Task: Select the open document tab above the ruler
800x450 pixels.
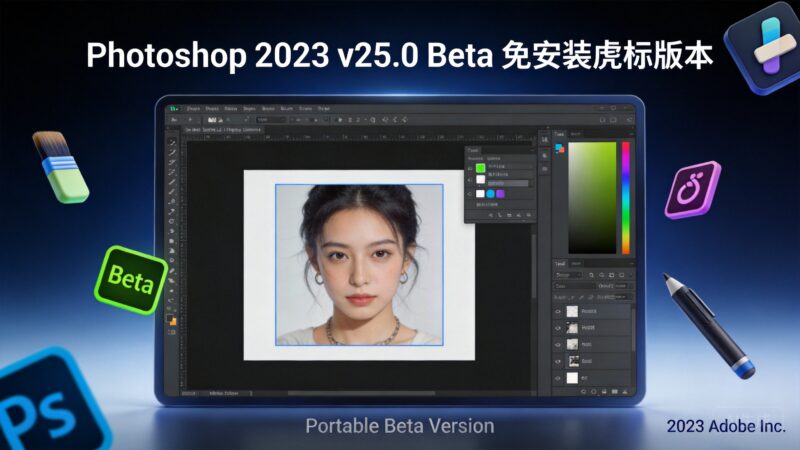Action: pos(223,130)
